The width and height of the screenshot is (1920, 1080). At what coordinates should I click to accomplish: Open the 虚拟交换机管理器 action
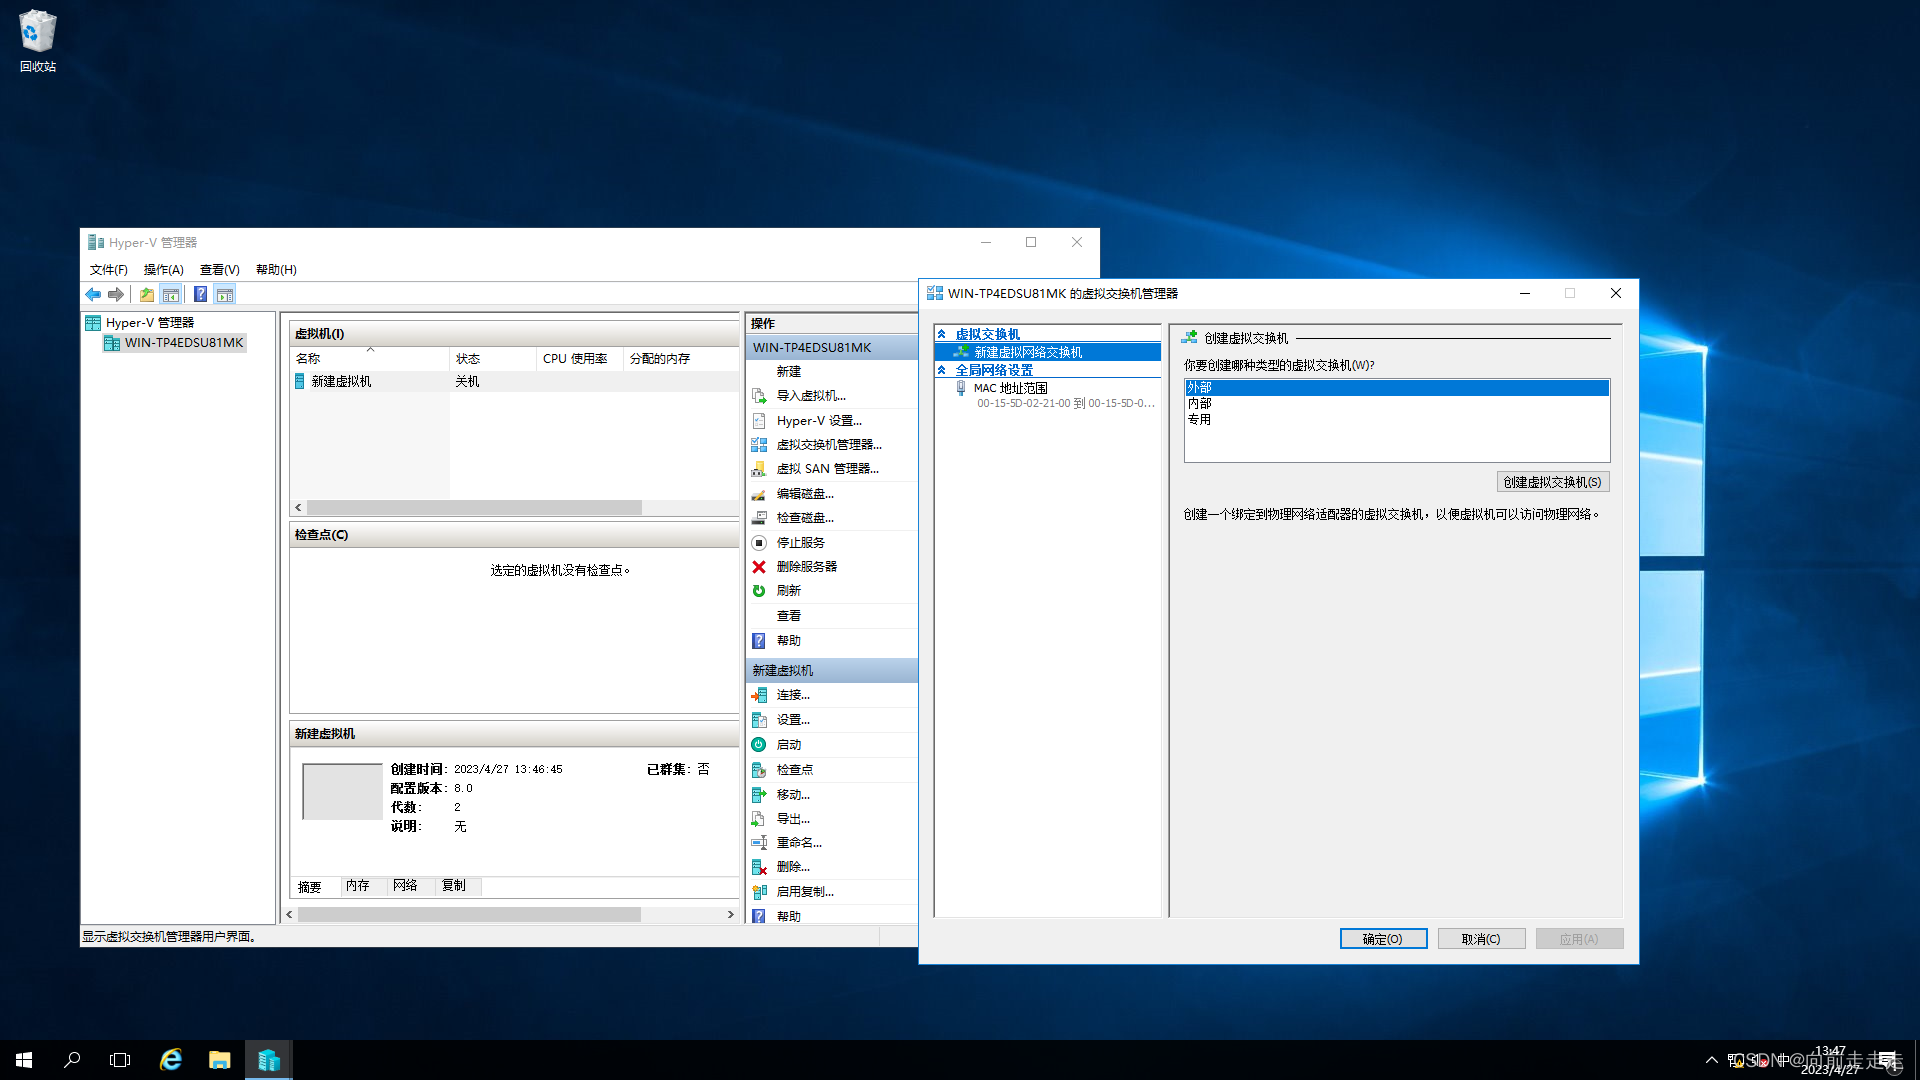pos(828,445)
